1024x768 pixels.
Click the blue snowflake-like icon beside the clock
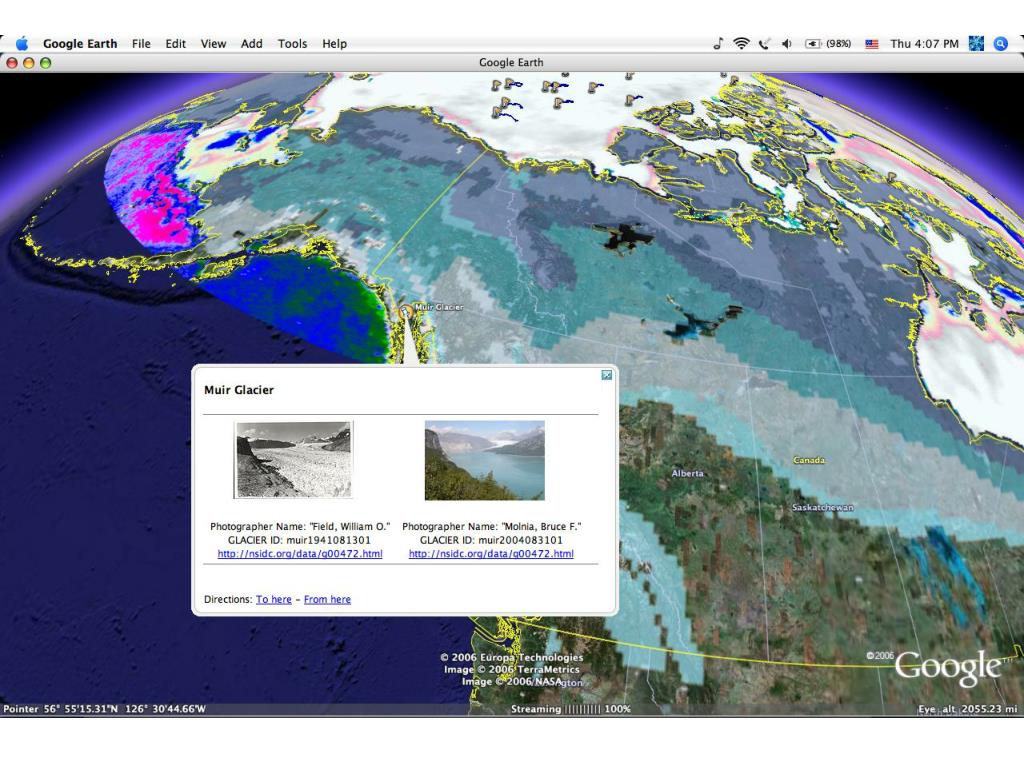coord(976,44)
